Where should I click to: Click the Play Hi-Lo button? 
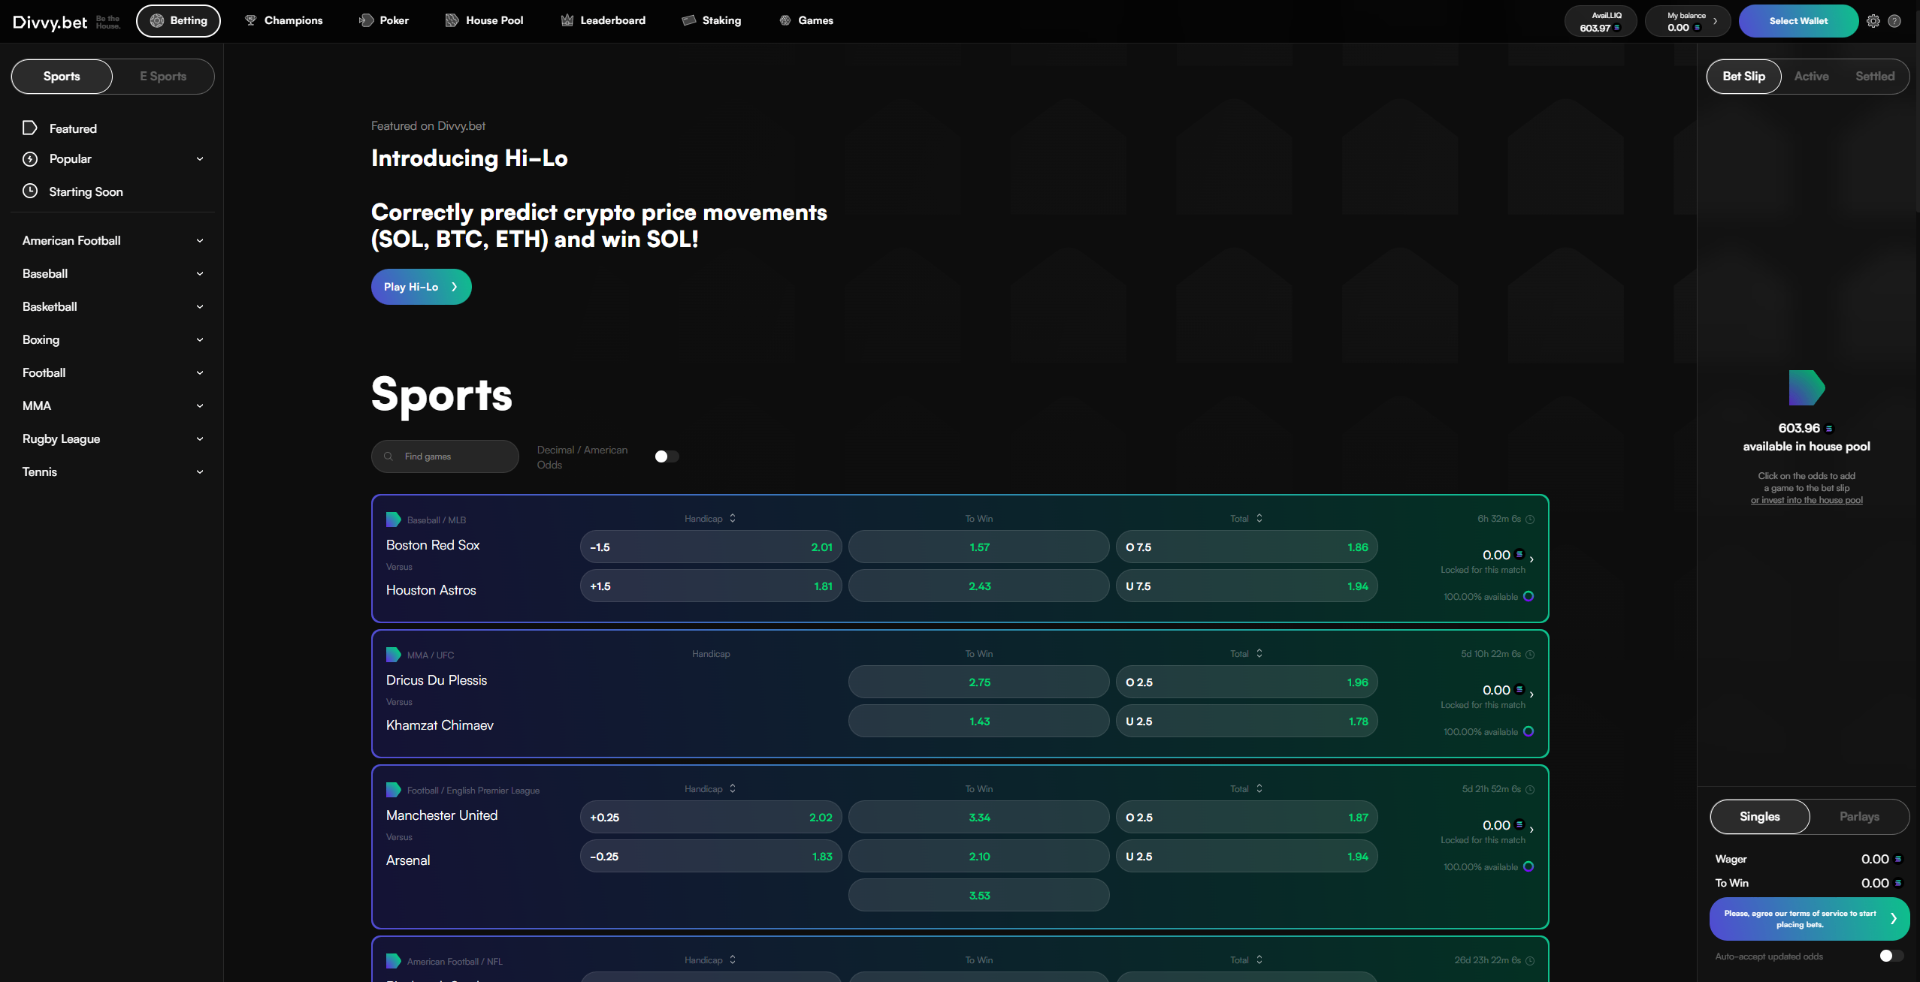[420, 287]
